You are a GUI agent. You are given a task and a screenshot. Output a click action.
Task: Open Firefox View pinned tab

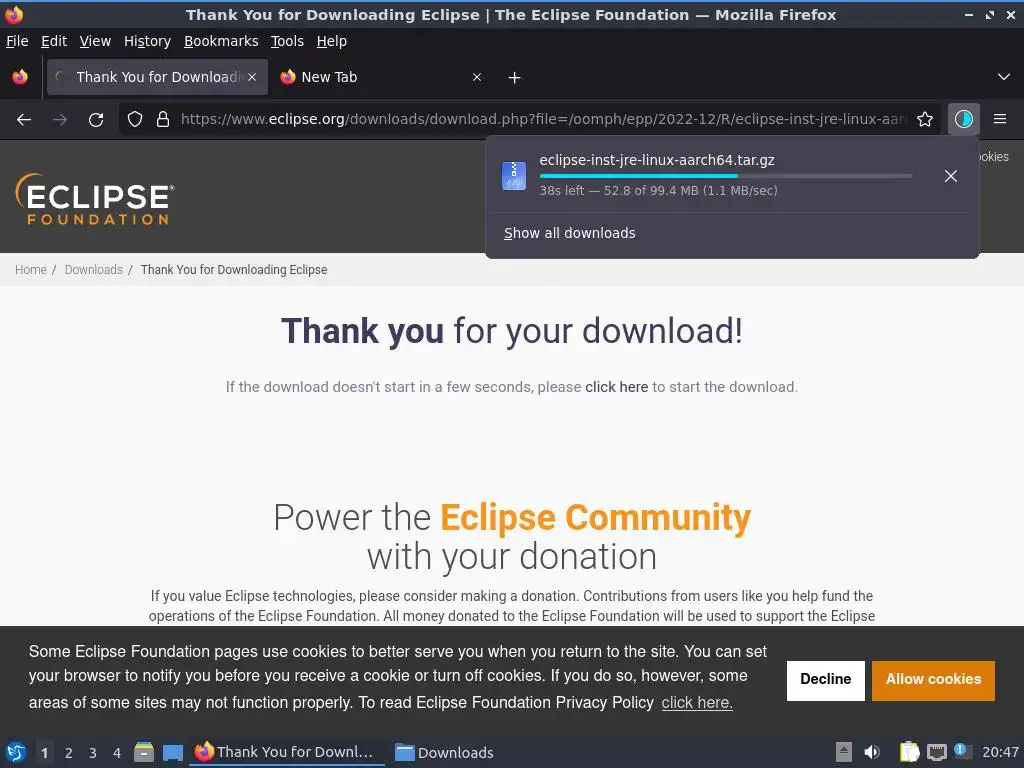coord(20,78)
